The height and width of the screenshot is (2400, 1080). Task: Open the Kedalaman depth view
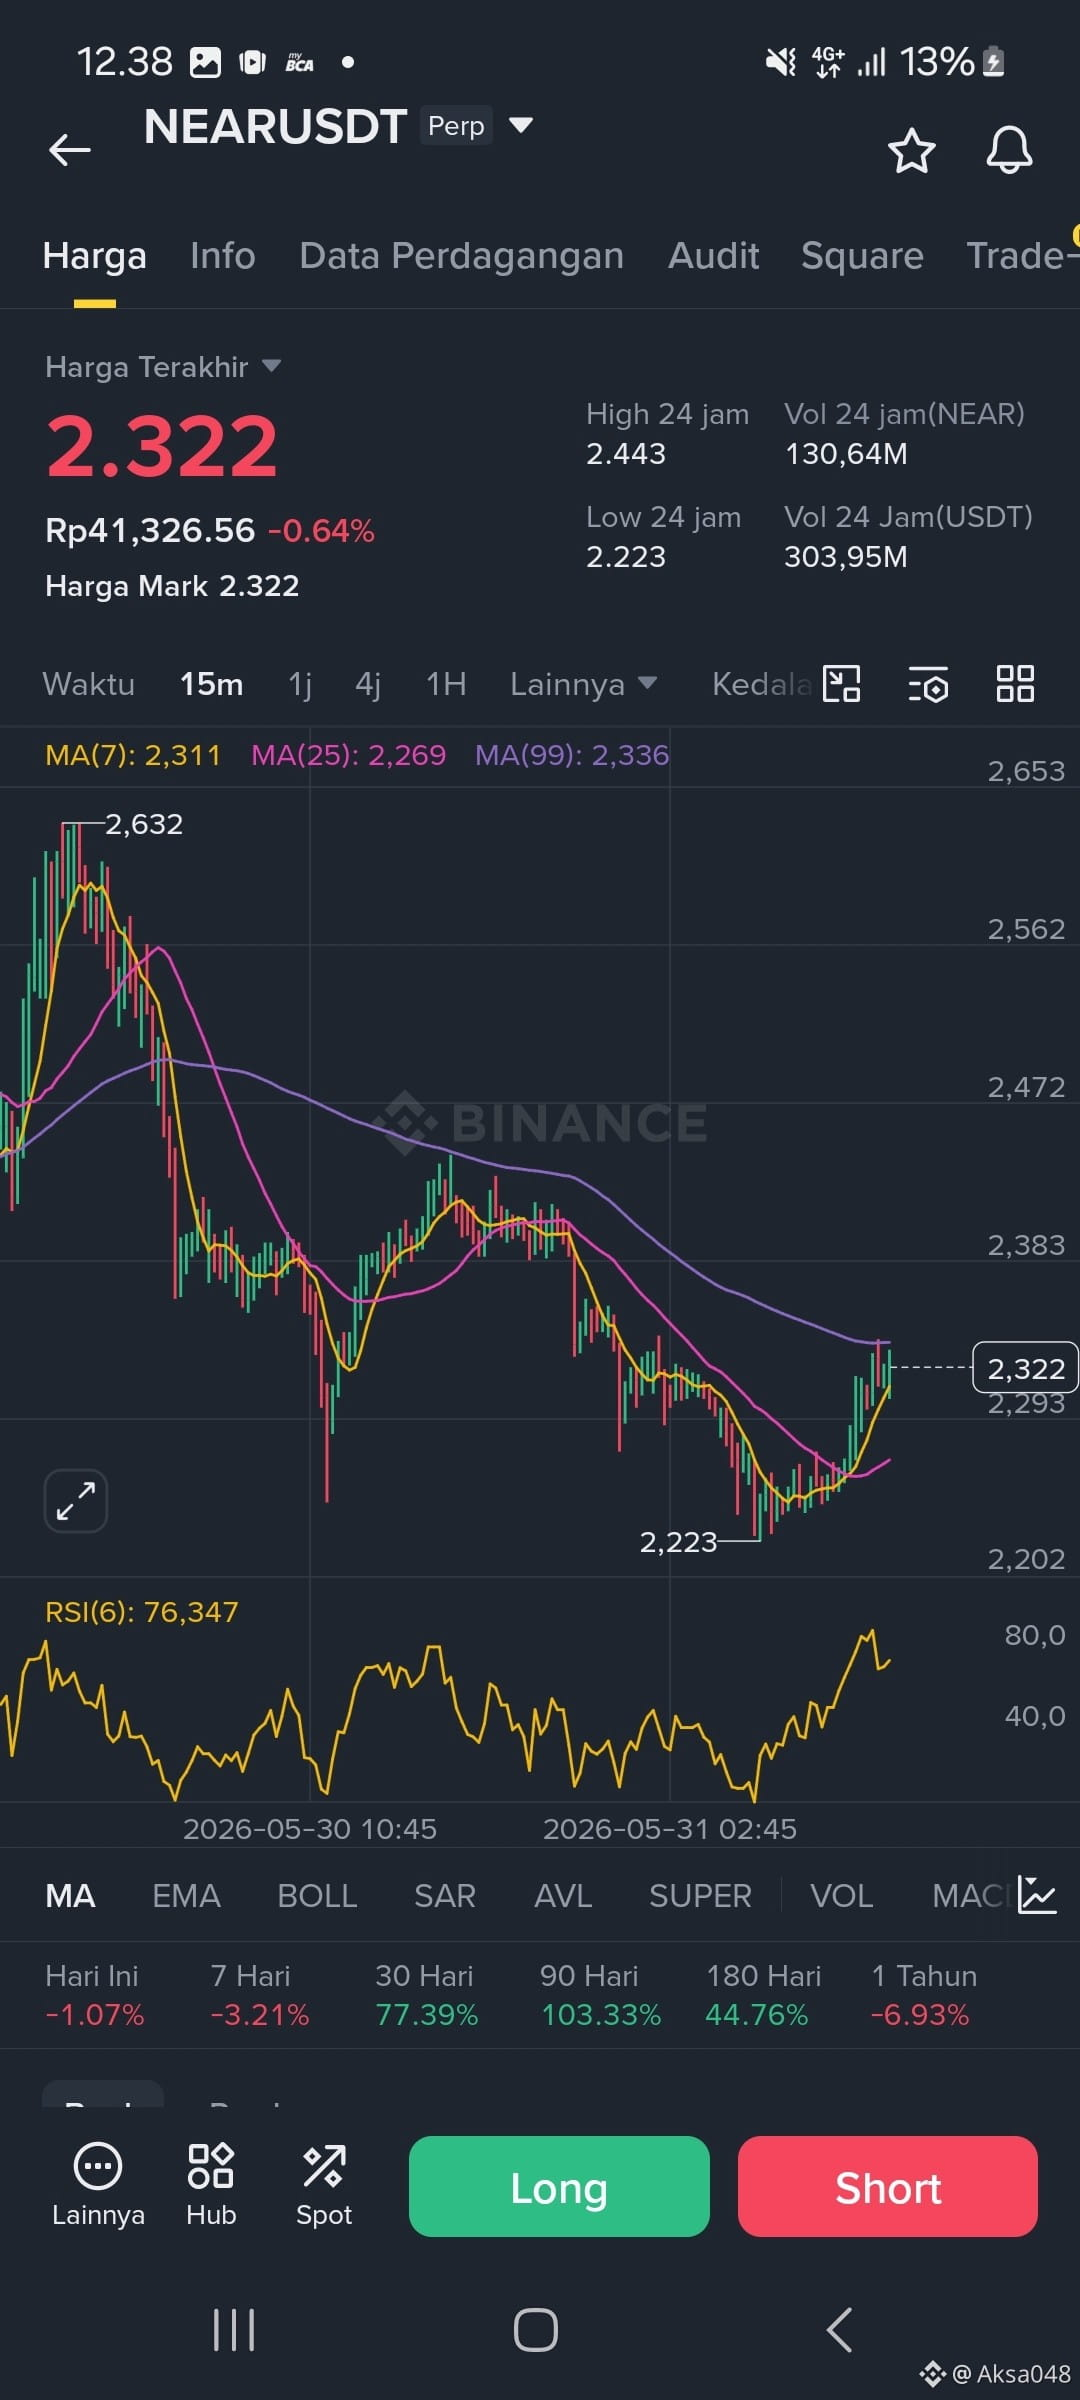point(762,684)
